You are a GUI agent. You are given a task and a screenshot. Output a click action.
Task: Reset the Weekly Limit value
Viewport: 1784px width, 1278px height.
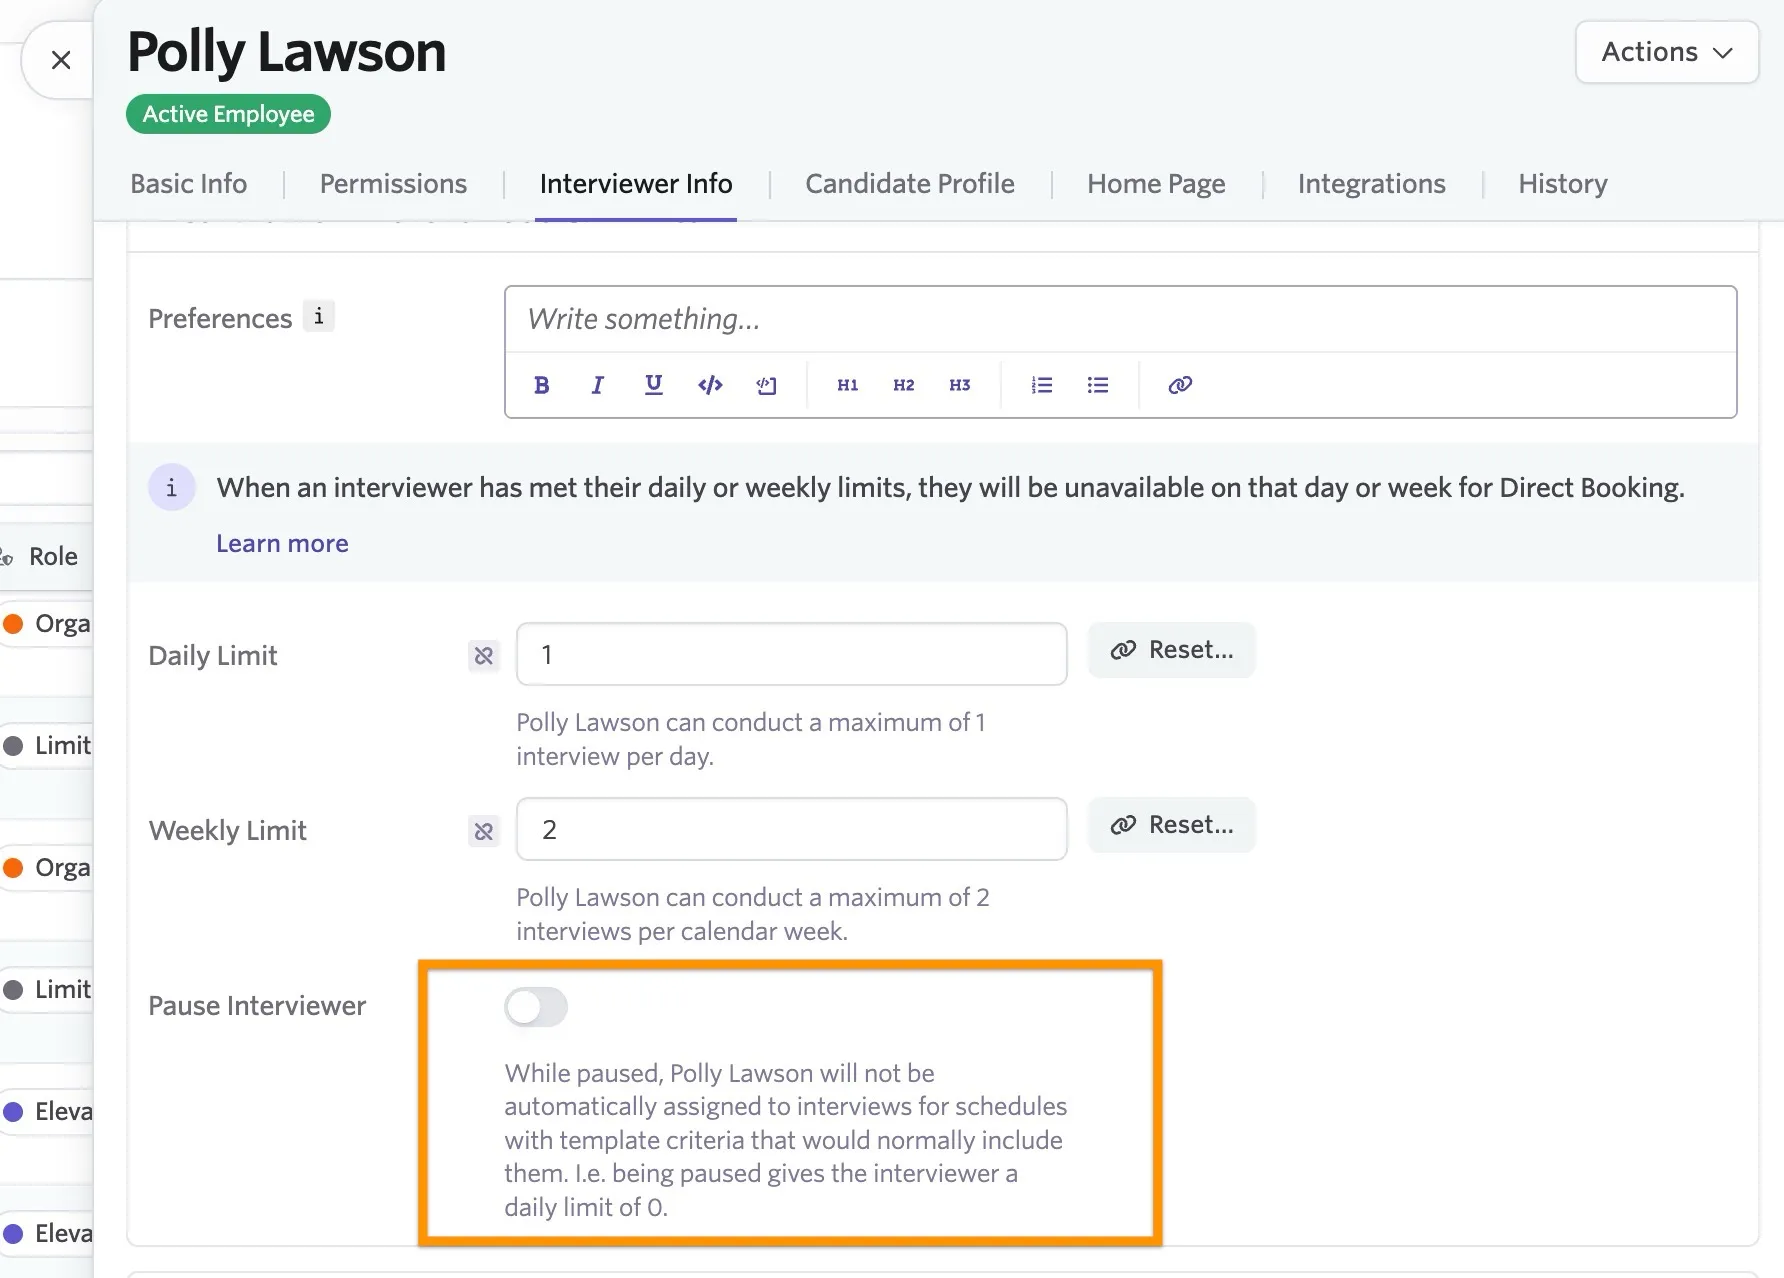point(1172,825)
